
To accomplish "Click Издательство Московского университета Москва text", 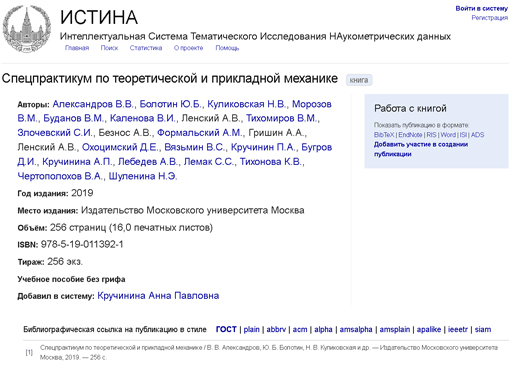I will tap(193, 210).
